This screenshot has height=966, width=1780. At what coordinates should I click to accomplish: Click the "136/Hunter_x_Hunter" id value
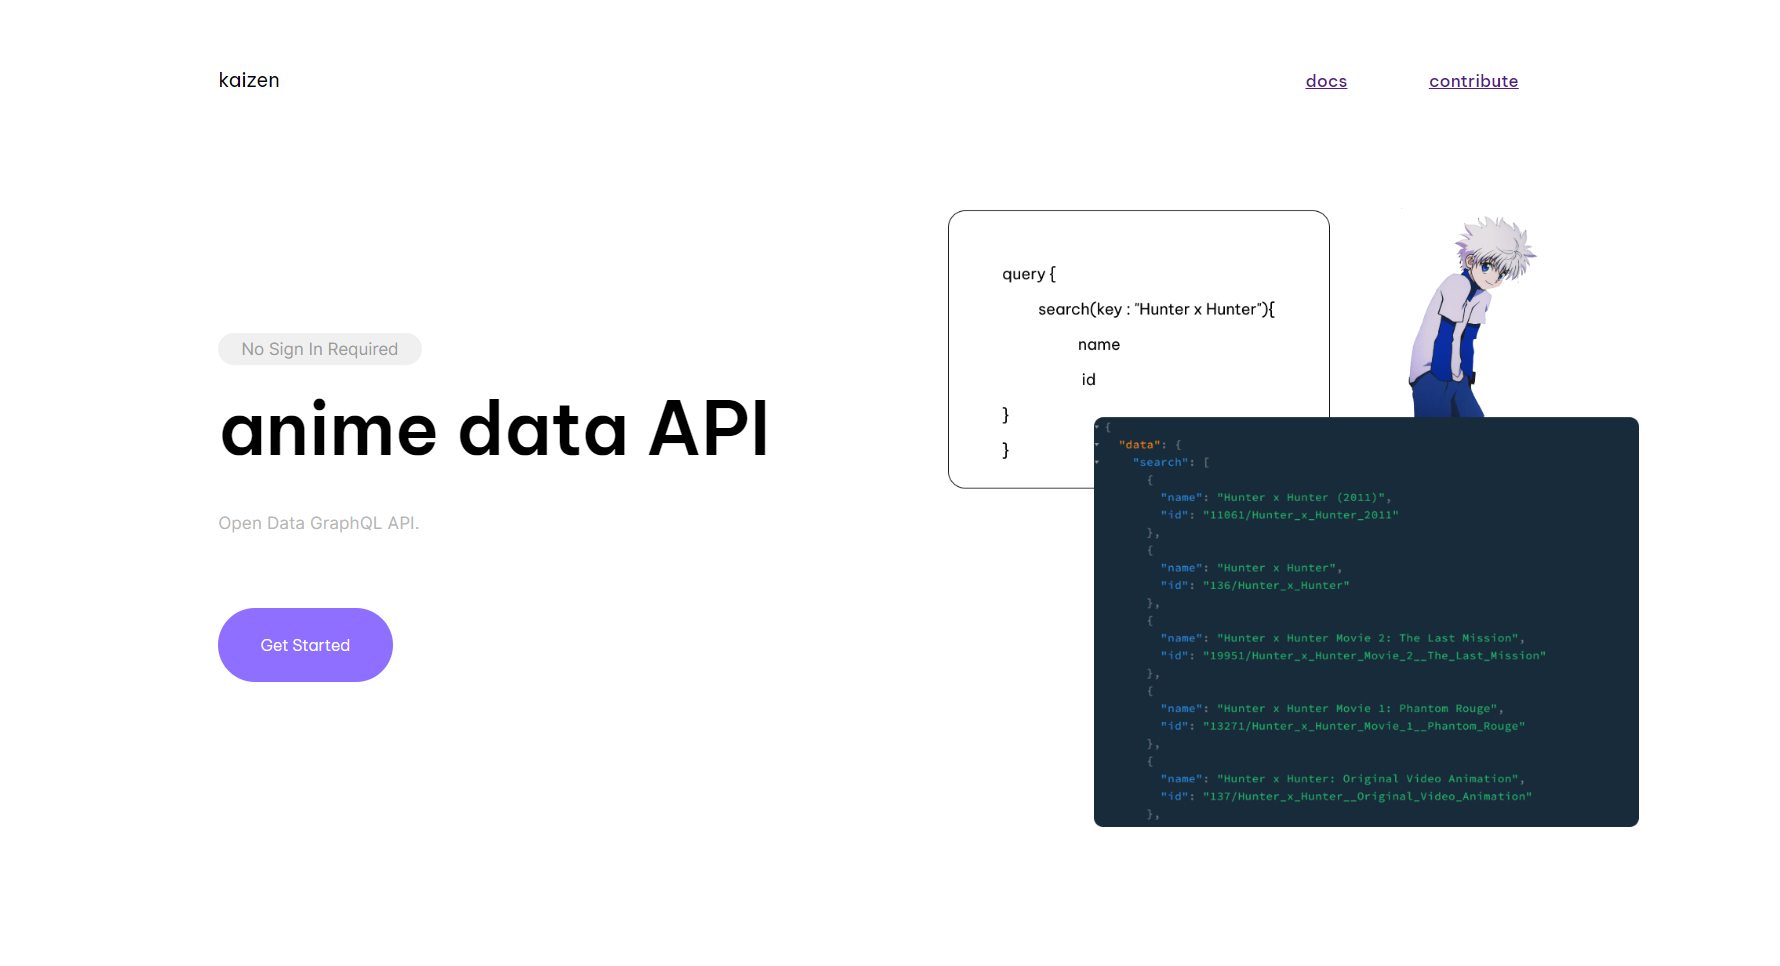1276,585
